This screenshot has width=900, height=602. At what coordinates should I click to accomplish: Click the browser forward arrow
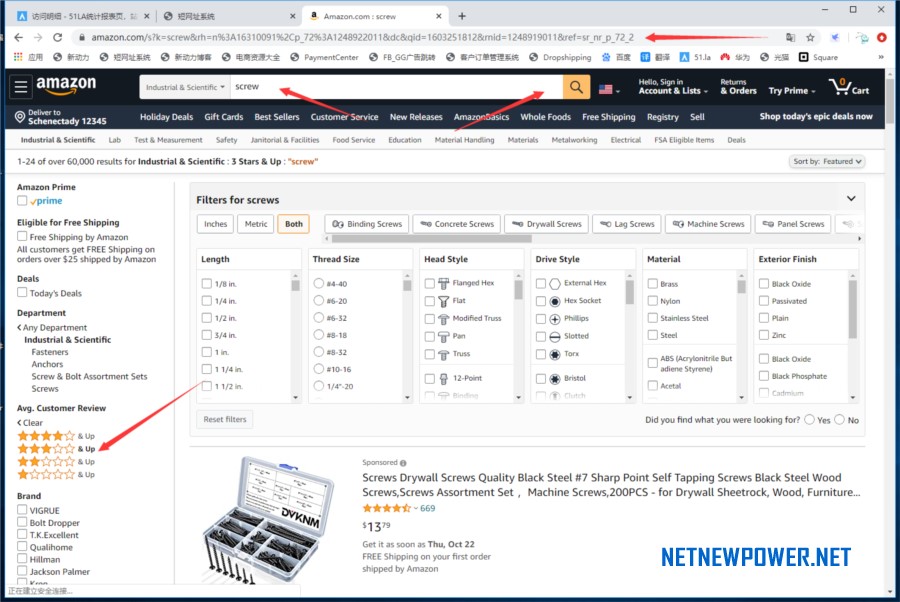point(38,37)
